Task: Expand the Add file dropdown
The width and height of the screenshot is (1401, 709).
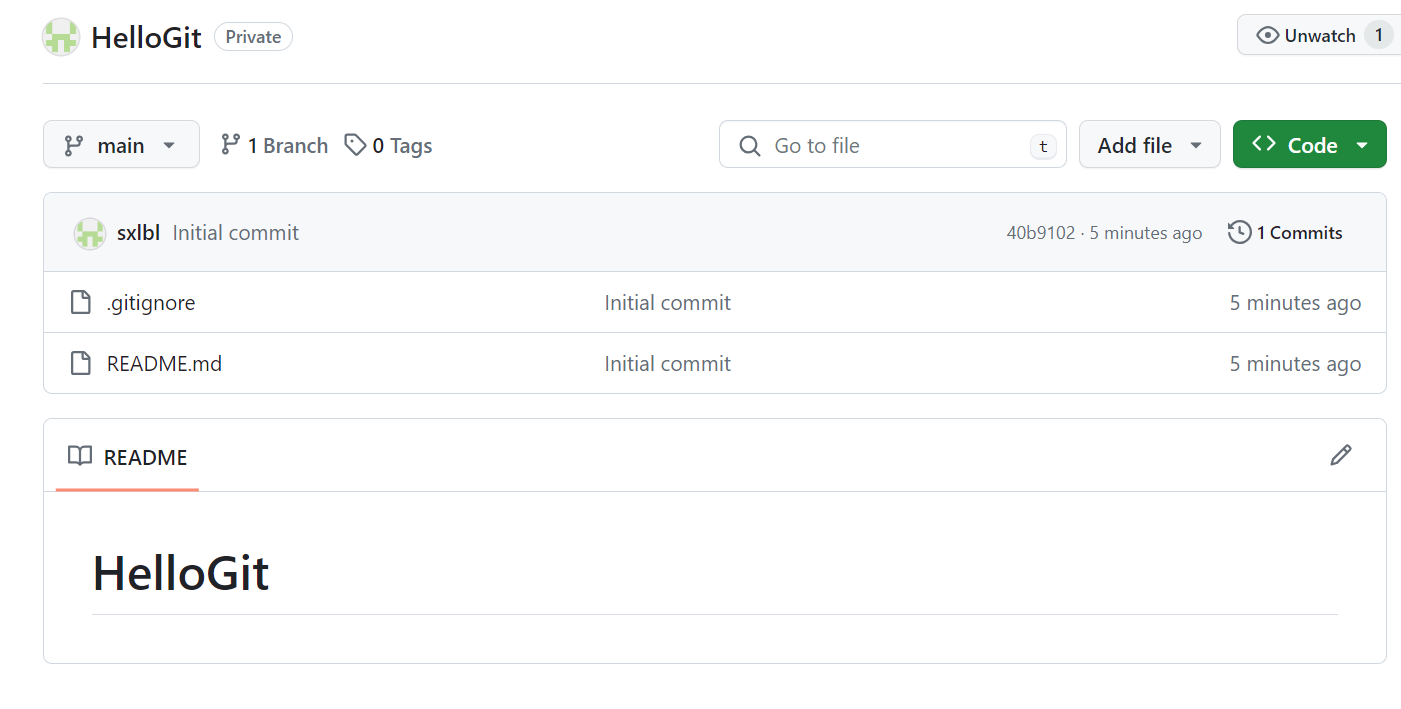Action: point(1149,145)
